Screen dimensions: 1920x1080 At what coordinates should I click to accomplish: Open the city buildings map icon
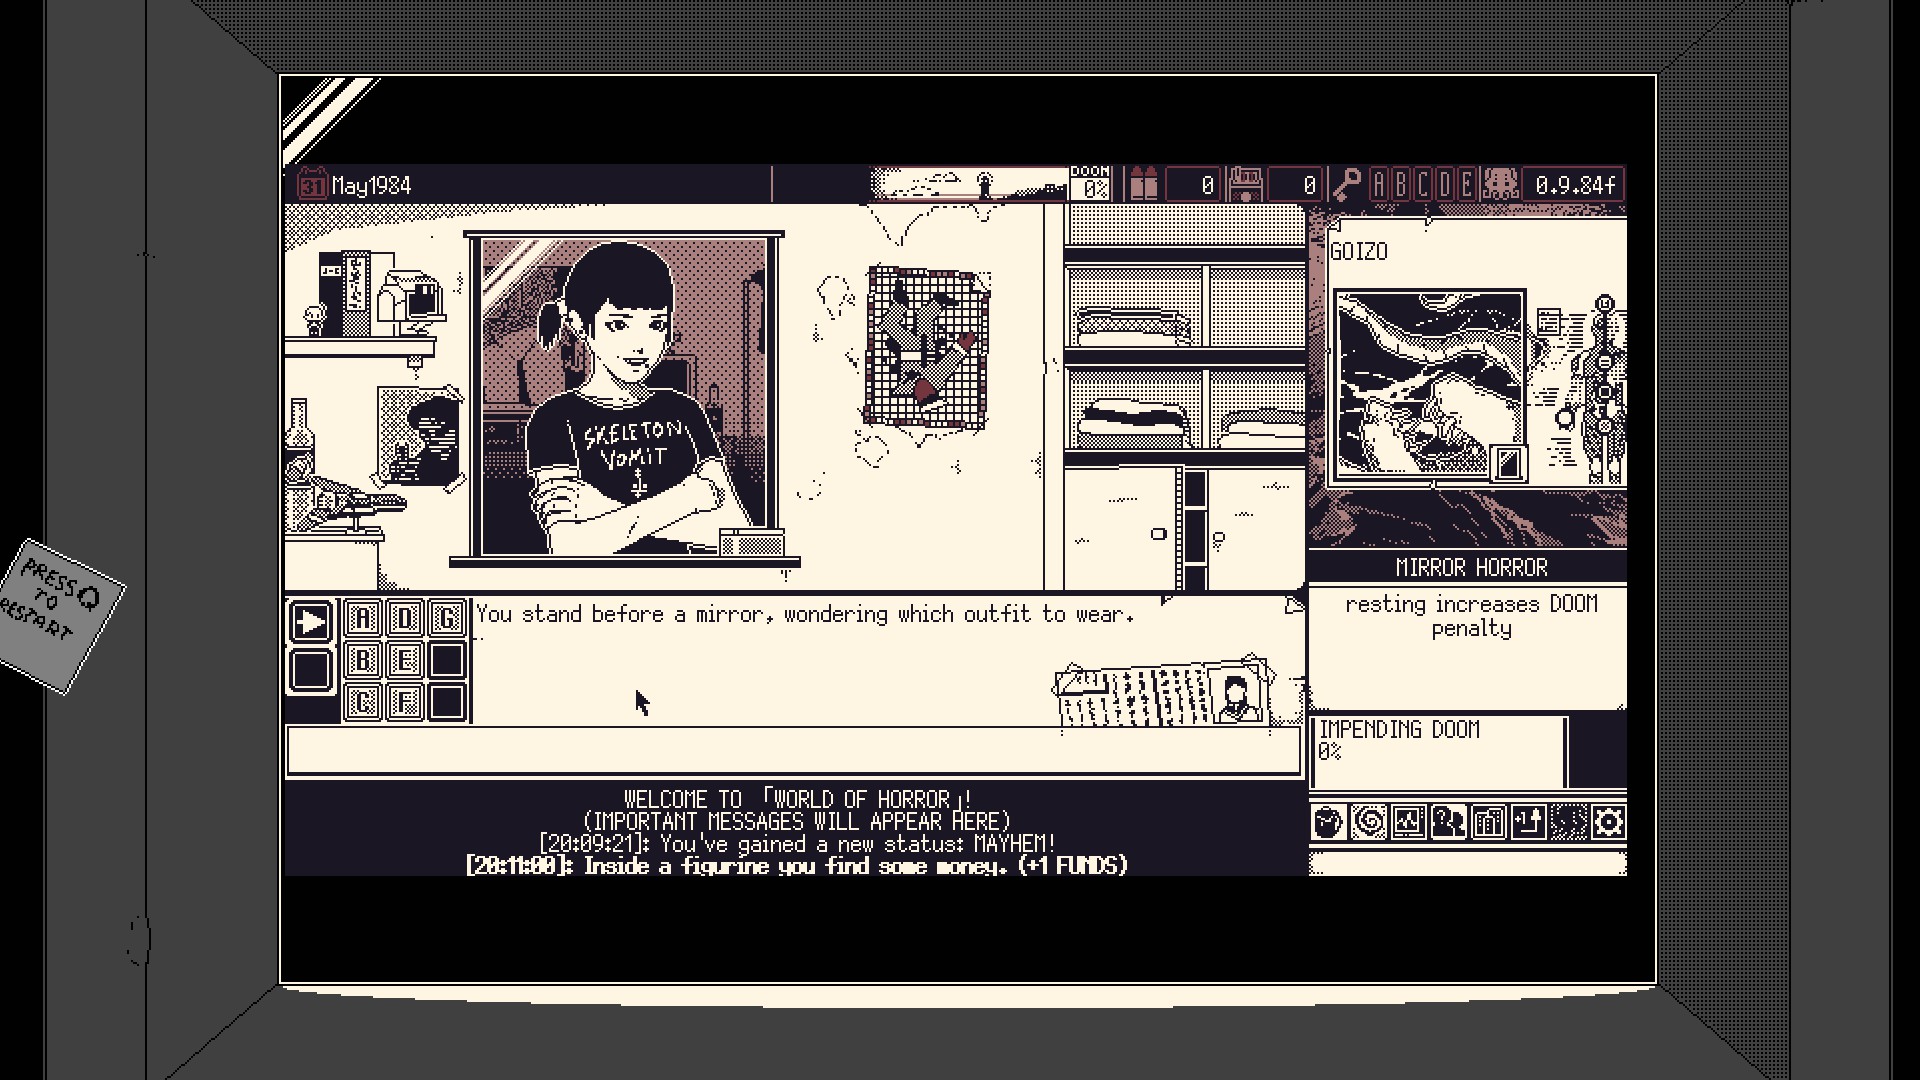pos(1488,823)
